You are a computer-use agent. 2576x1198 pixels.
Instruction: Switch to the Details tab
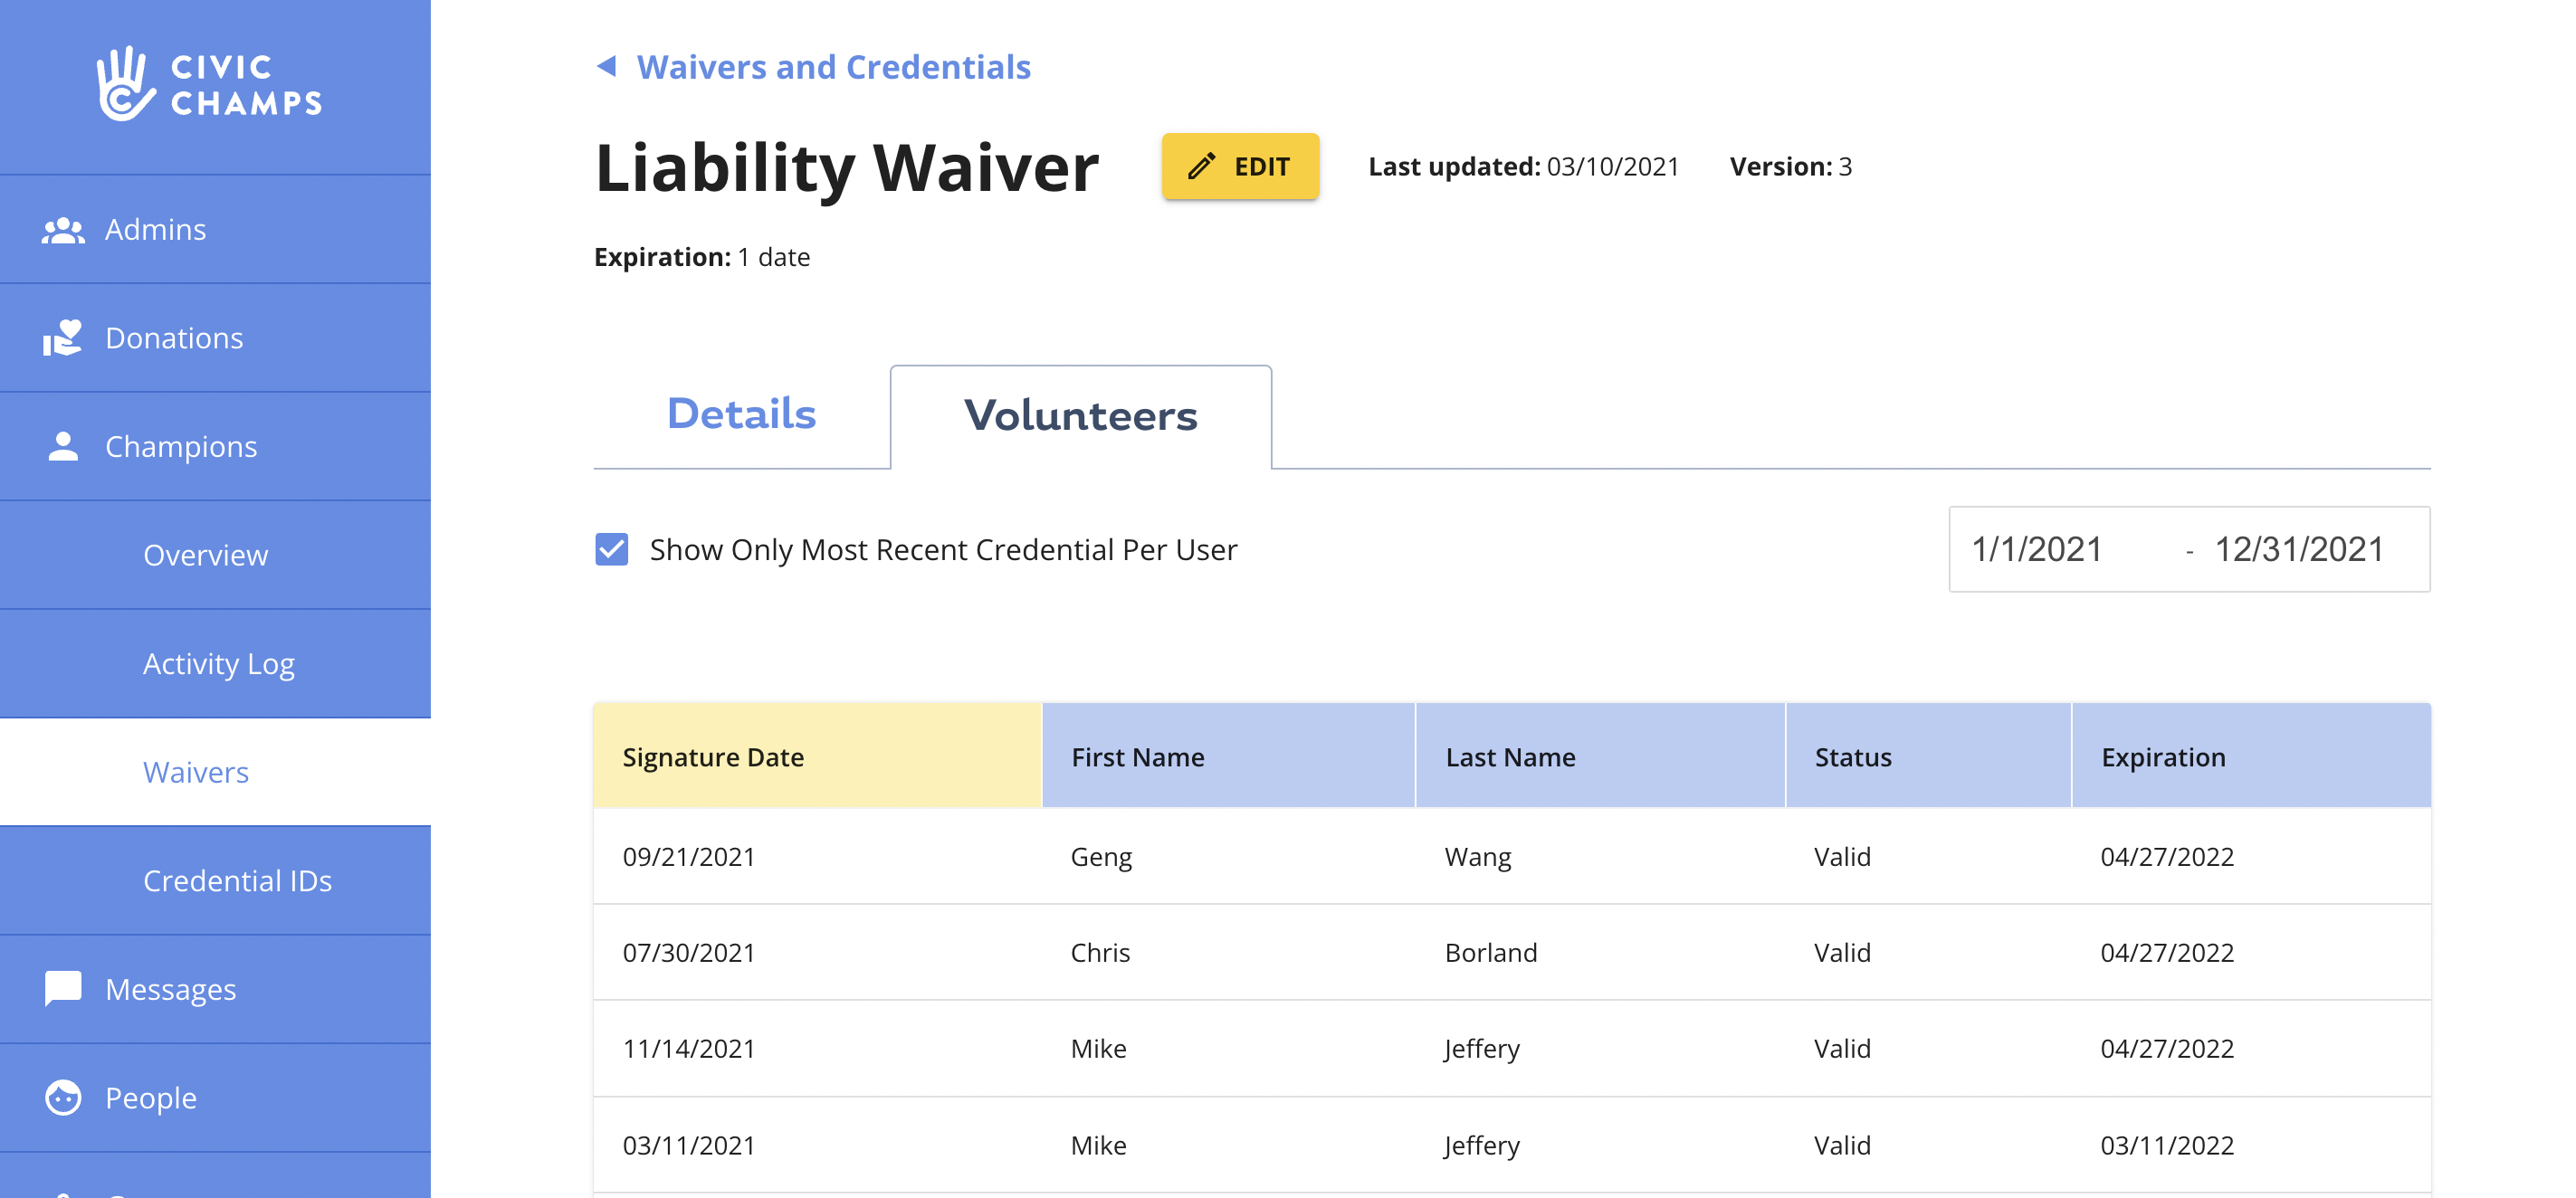pos(741,414)
